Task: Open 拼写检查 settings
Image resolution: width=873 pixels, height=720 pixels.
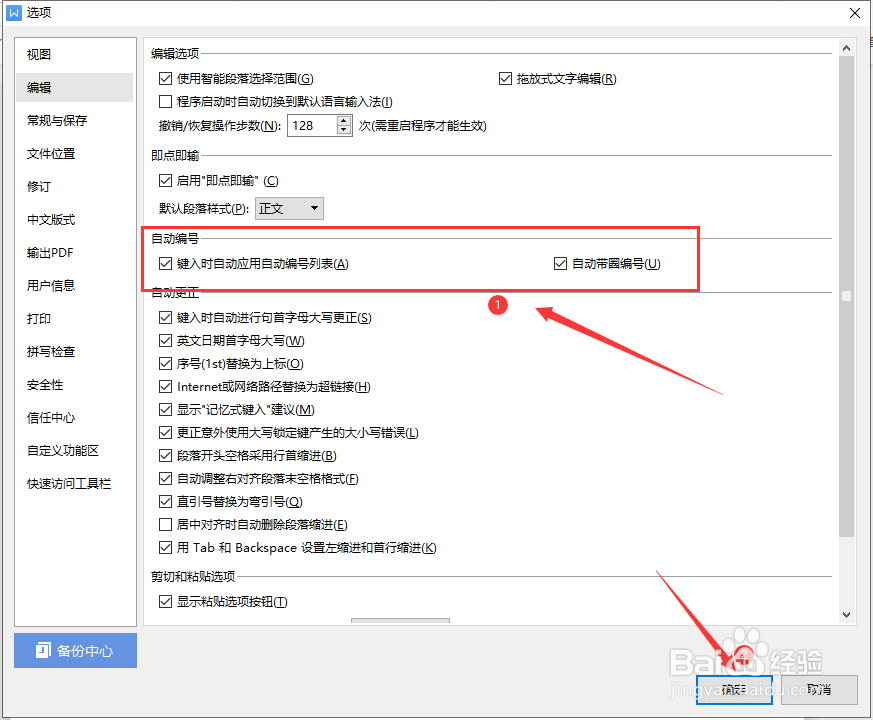Action: click(51, 352)
